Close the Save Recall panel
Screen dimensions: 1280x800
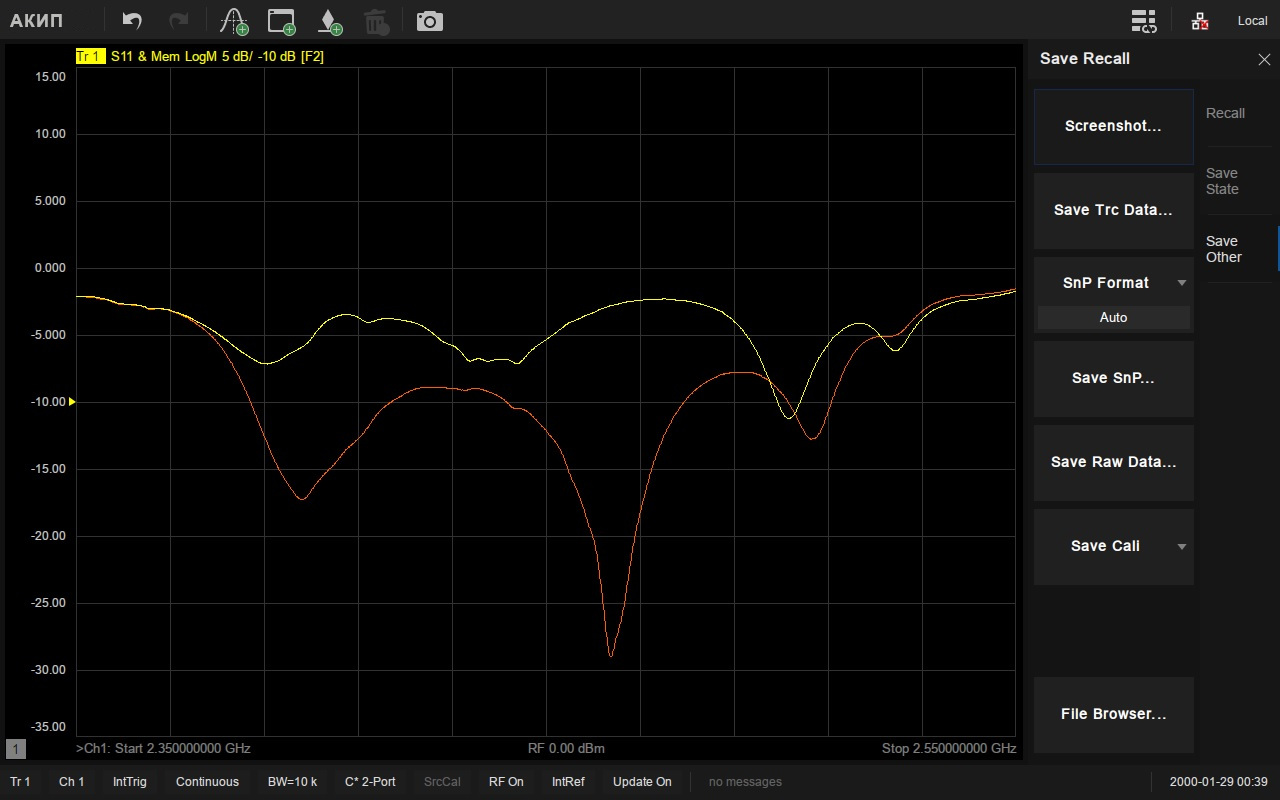coord(1264,59)
